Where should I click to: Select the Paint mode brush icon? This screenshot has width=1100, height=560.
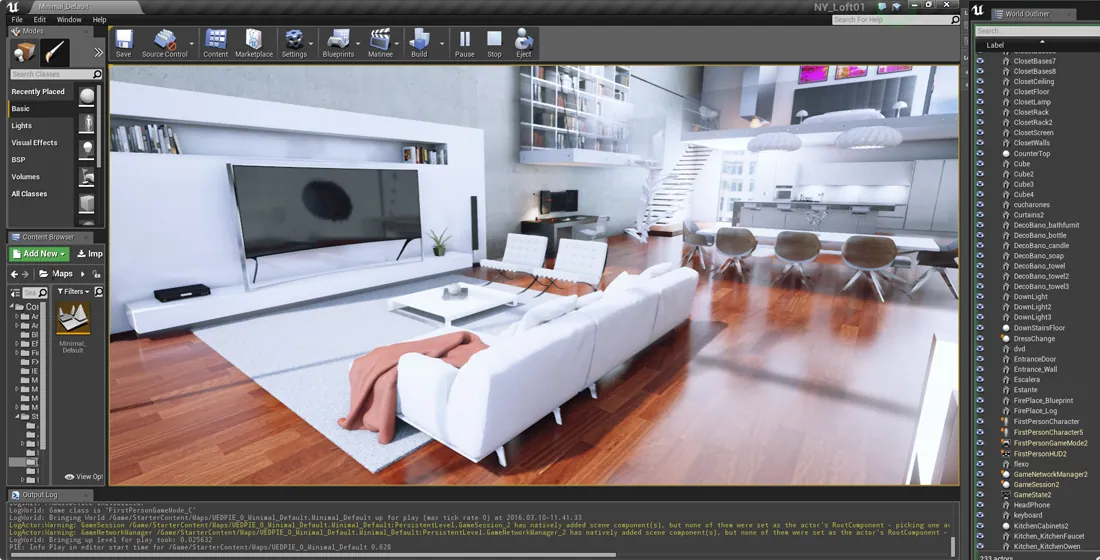[x=55, y=52]
